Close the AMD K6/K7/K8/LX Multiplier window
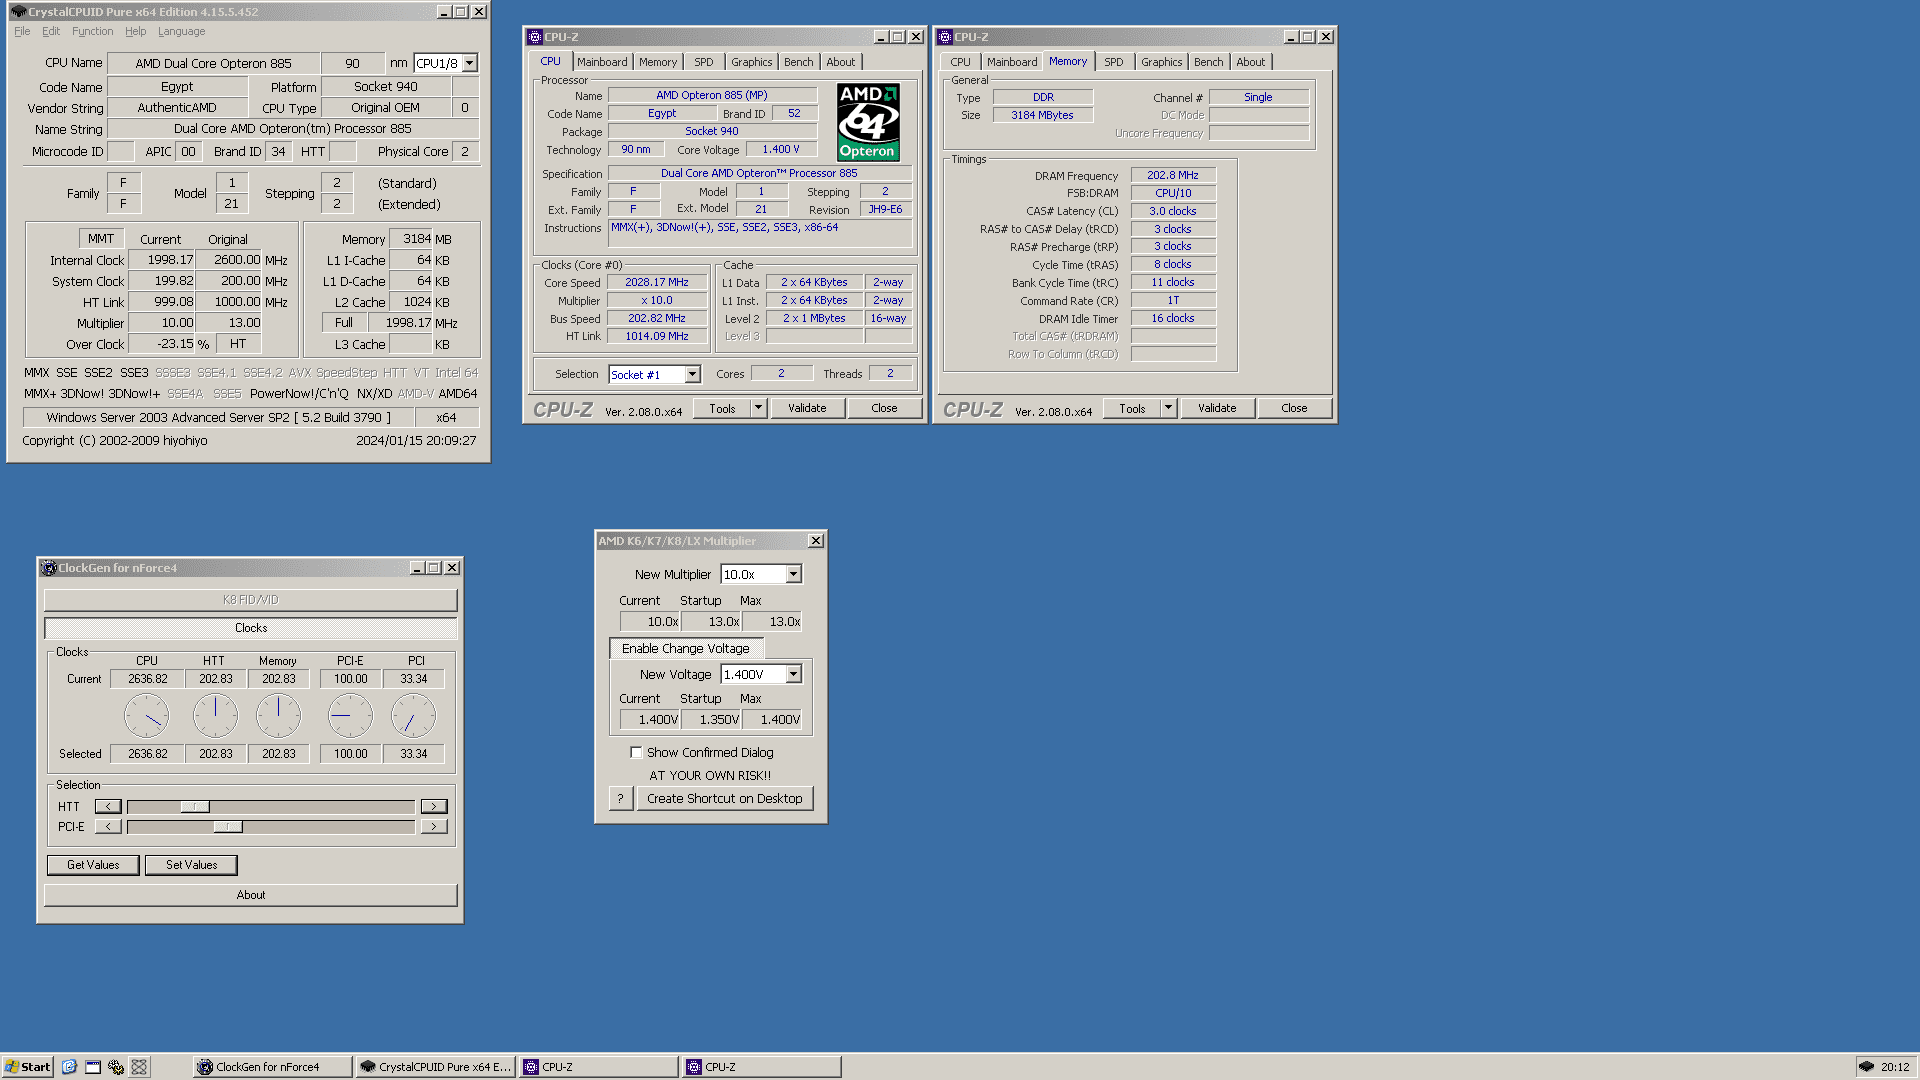 coord(816,541)
